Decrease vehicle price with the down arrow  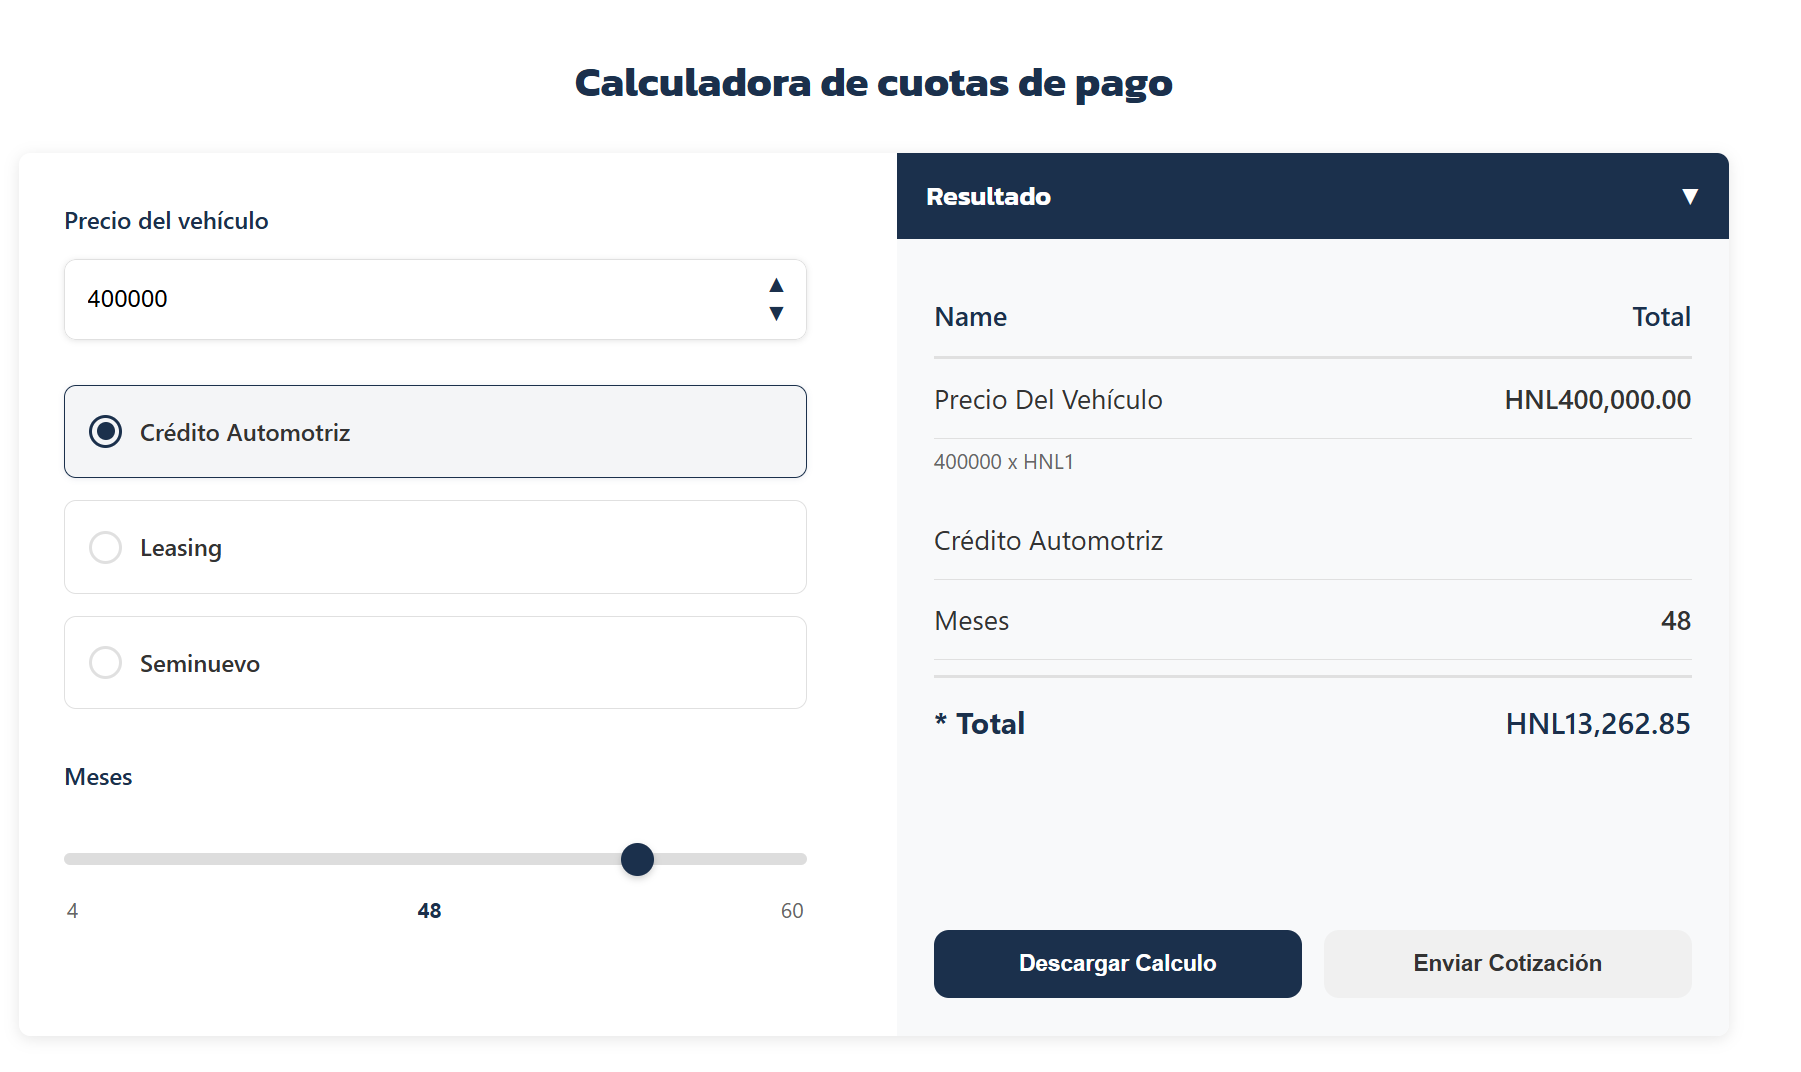coord(776,314)
